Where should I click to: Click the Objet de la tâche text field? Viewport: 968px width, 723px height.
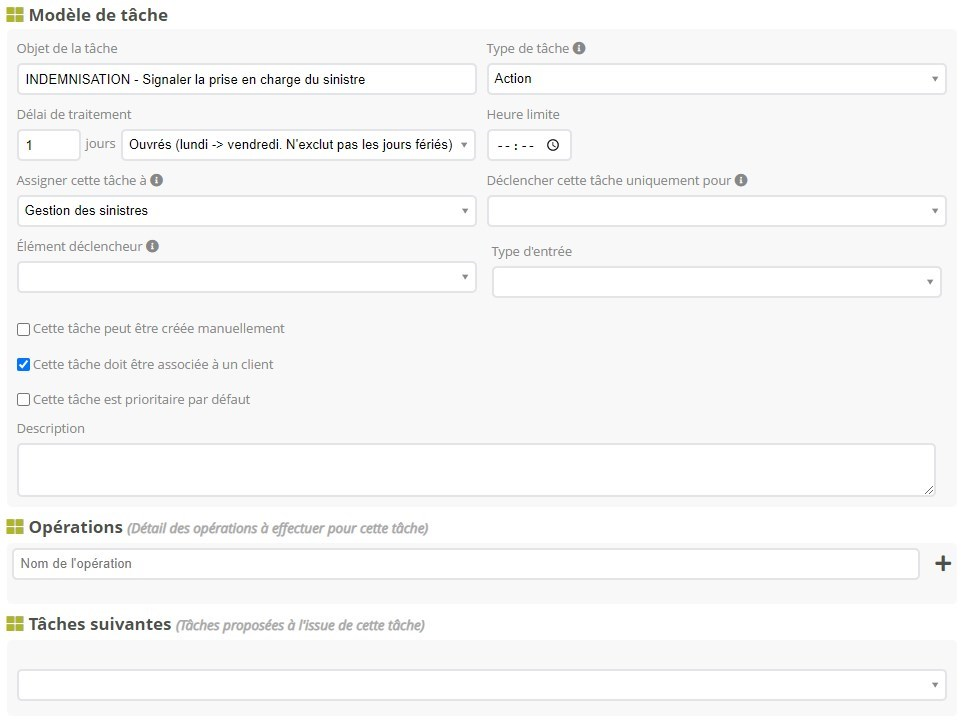point(246,79)
